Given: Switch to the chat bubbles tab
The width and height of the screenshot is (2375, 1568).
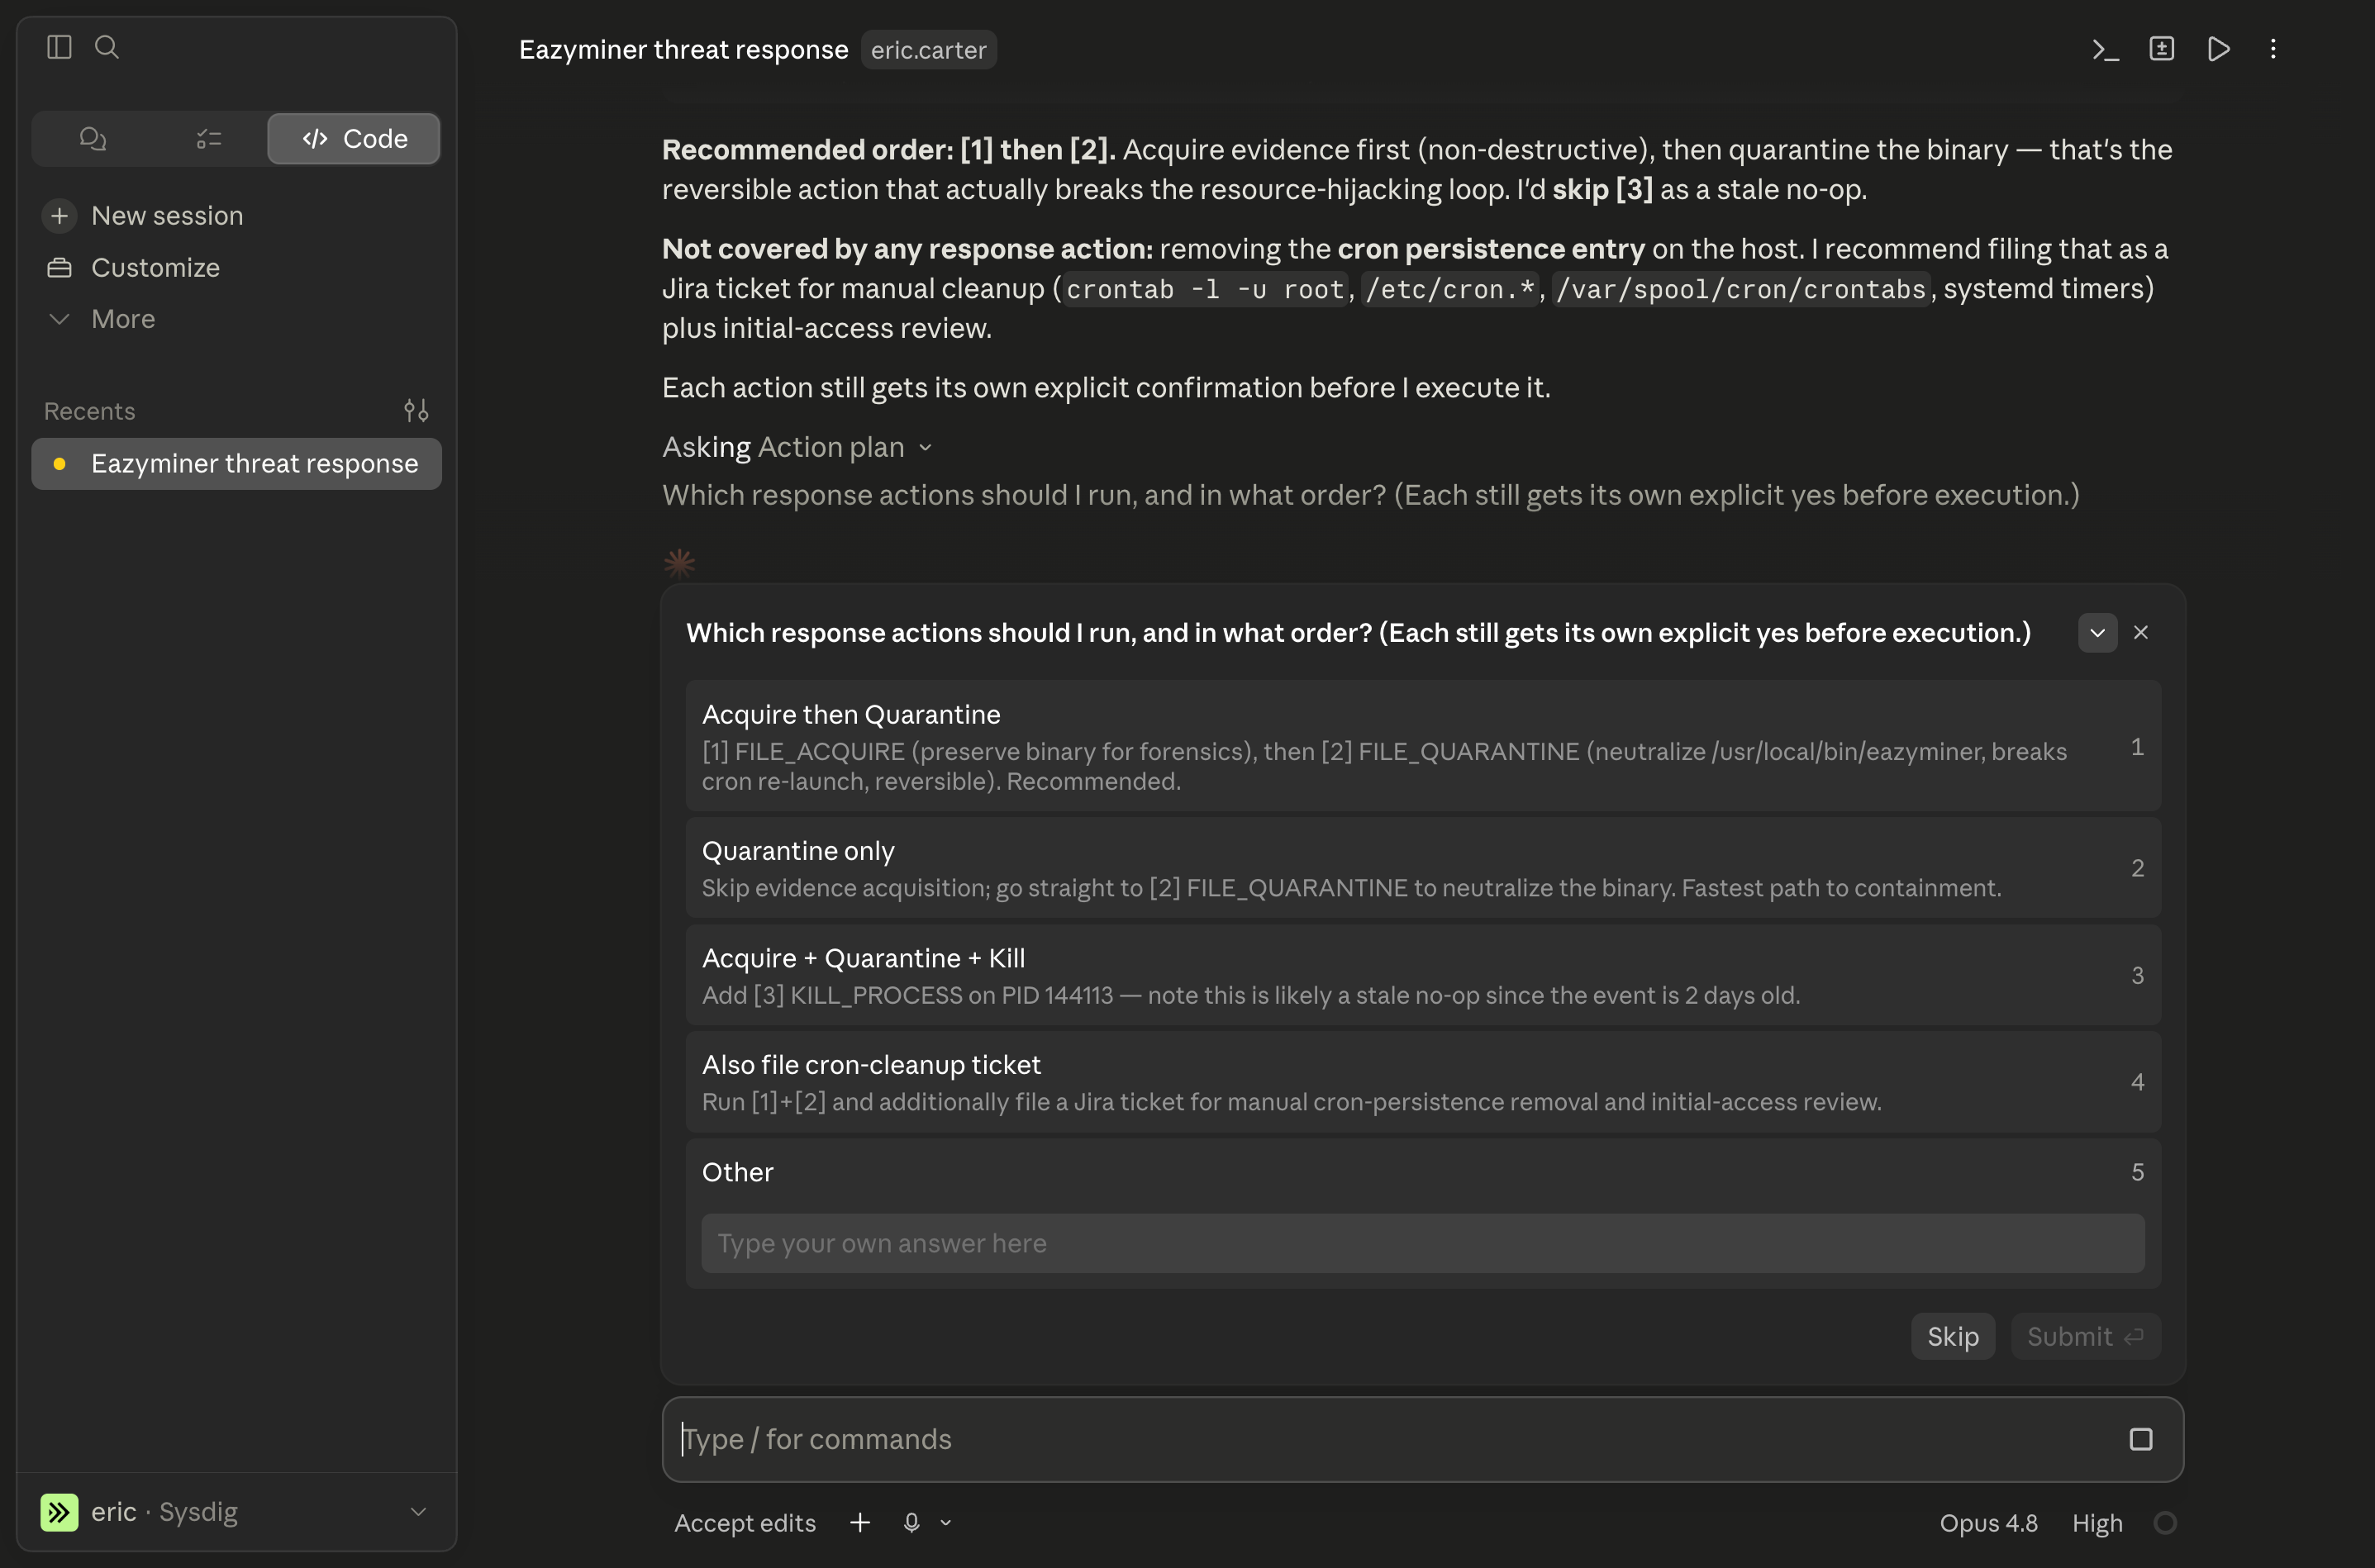Looking at the screenshot, I should [93, 138].
